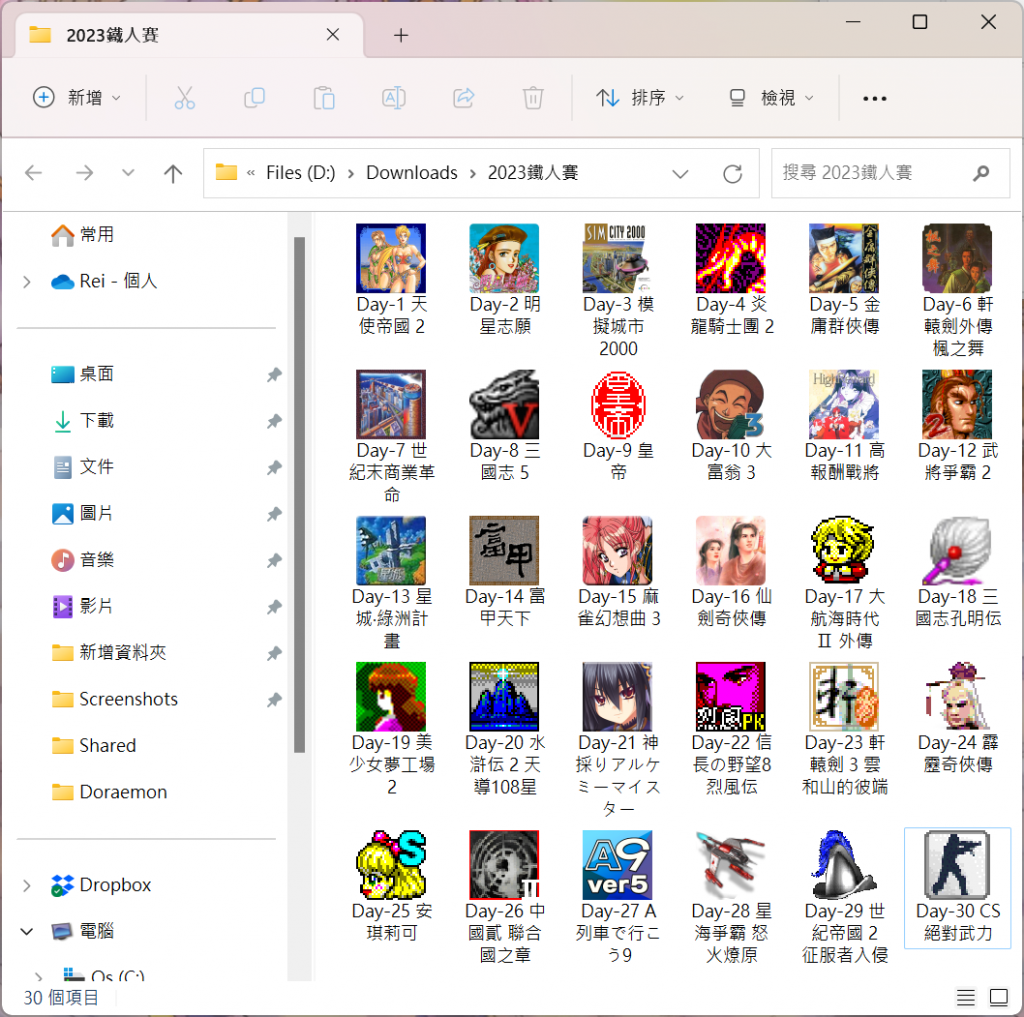This screenshot has width=1024, height=1017.
Task: Select the Day-28 星海爭霸 怒火燎原 file
Action: (x=731, y=897)
